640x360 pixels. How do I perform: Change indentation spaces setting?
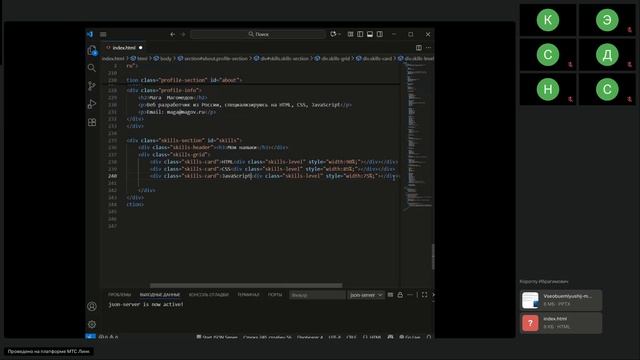click(x=310, y=337)
